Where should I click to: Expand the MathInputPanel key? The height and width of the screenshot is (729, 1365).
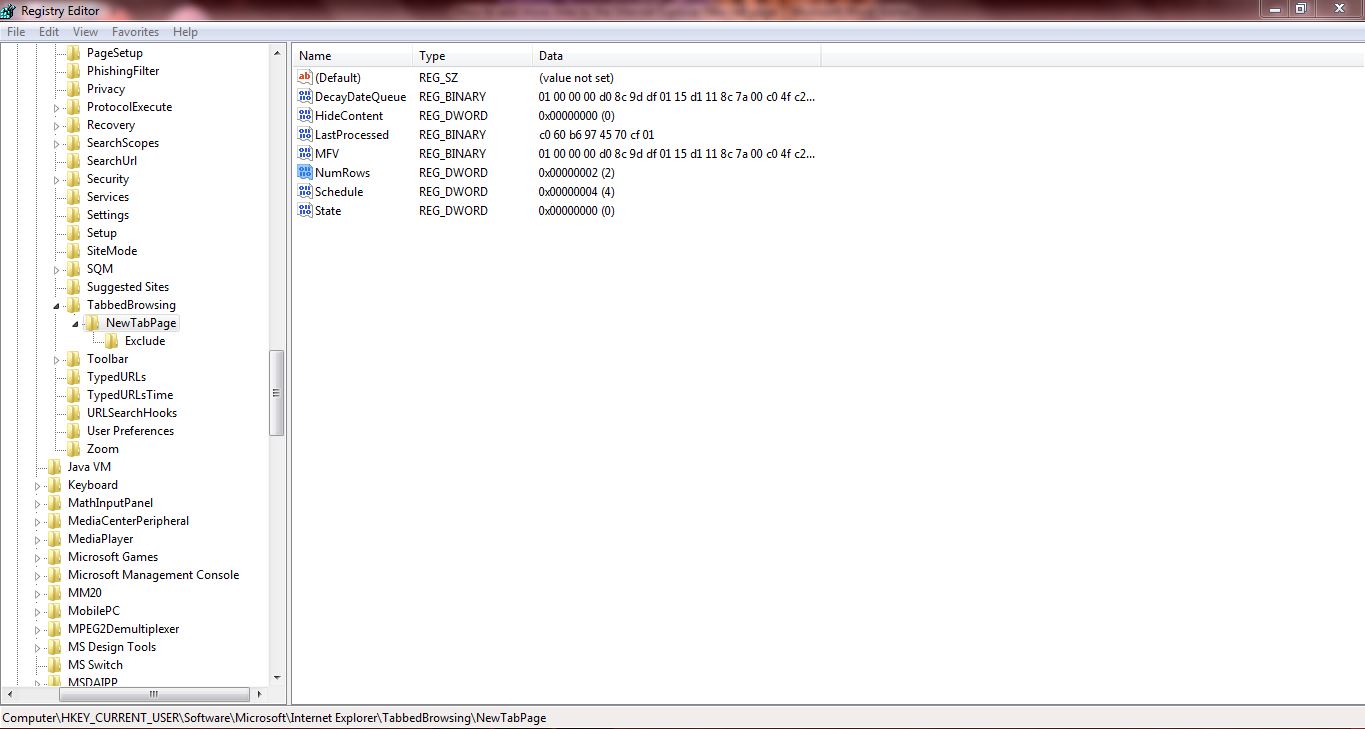coord(38,503)
